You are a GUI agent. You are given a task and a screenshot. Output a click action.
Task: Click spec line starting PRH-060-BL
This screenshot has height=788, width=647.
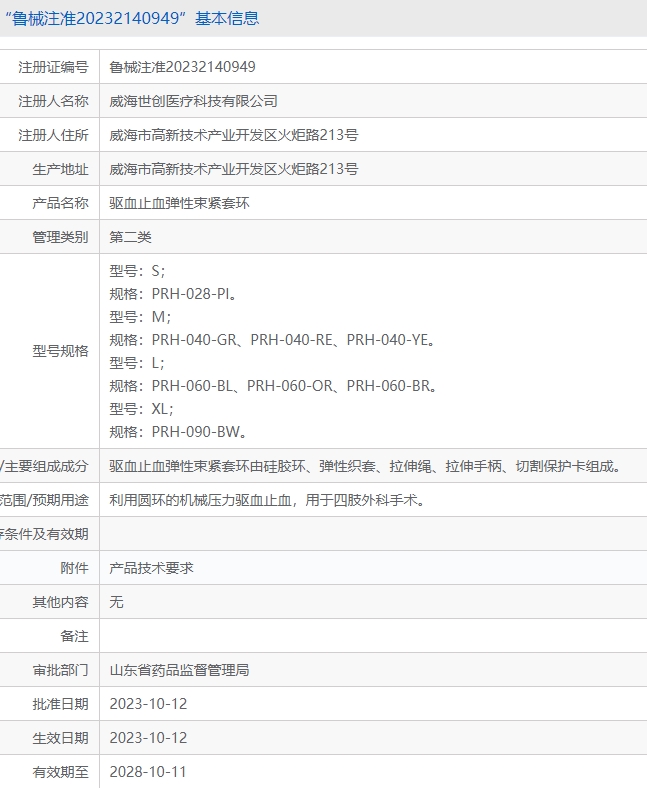click(273, 386)
